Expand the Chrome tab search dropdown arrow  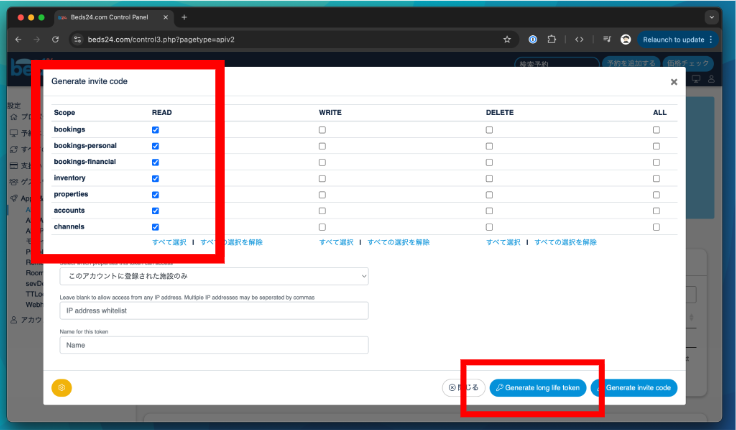[x=712, y=17]
